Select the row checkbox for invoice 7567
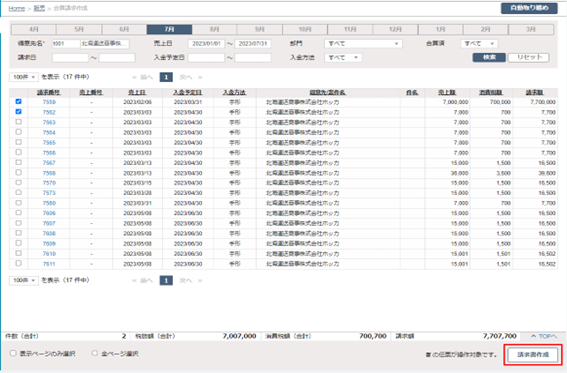 (18, 162)
